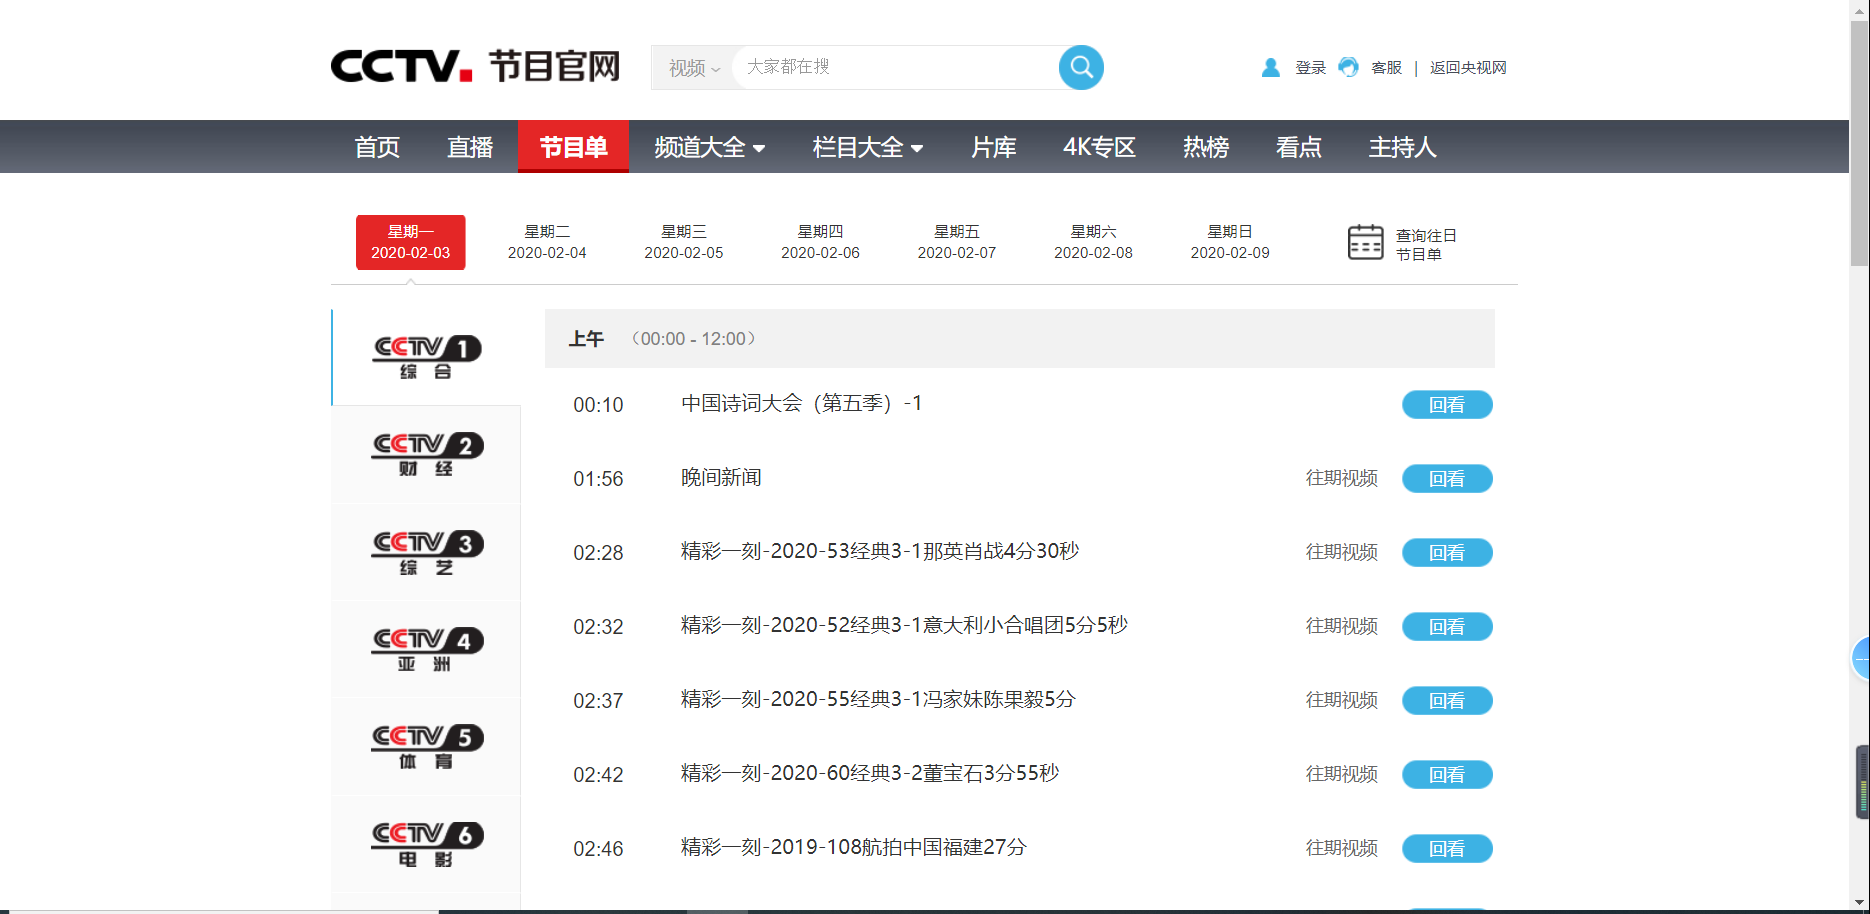Open 看点 in the navigation bar
Viewport: 1870px width, 914px height.
pos(1298,147)
